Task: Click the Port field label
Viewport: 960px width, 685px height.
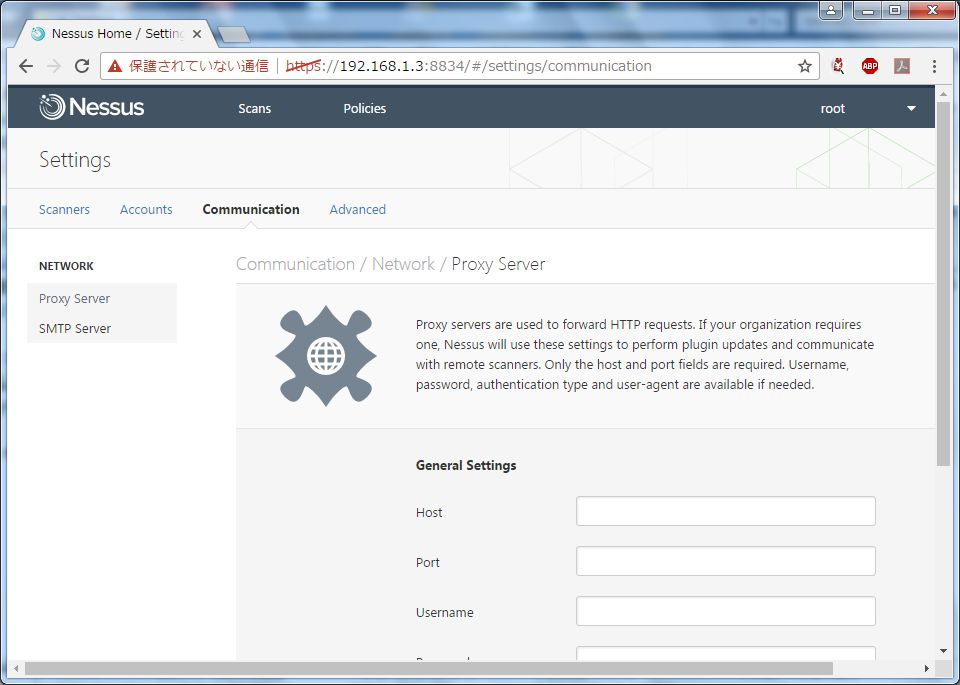Action: (x=428, y=563)
